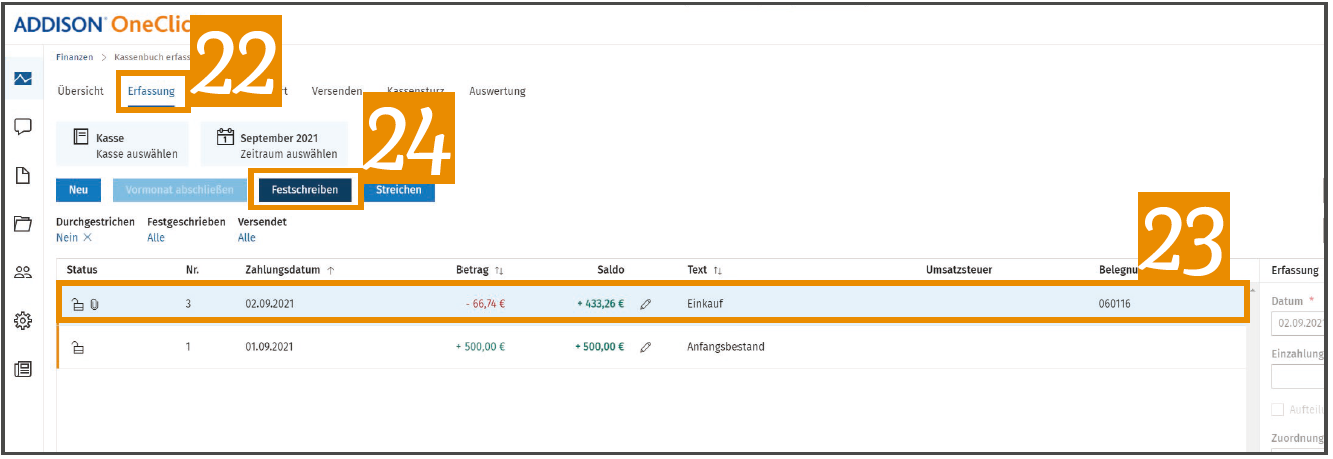1333x459 pixels.
Task: Click the table scrollbar up arrow
Action: 1251,290
